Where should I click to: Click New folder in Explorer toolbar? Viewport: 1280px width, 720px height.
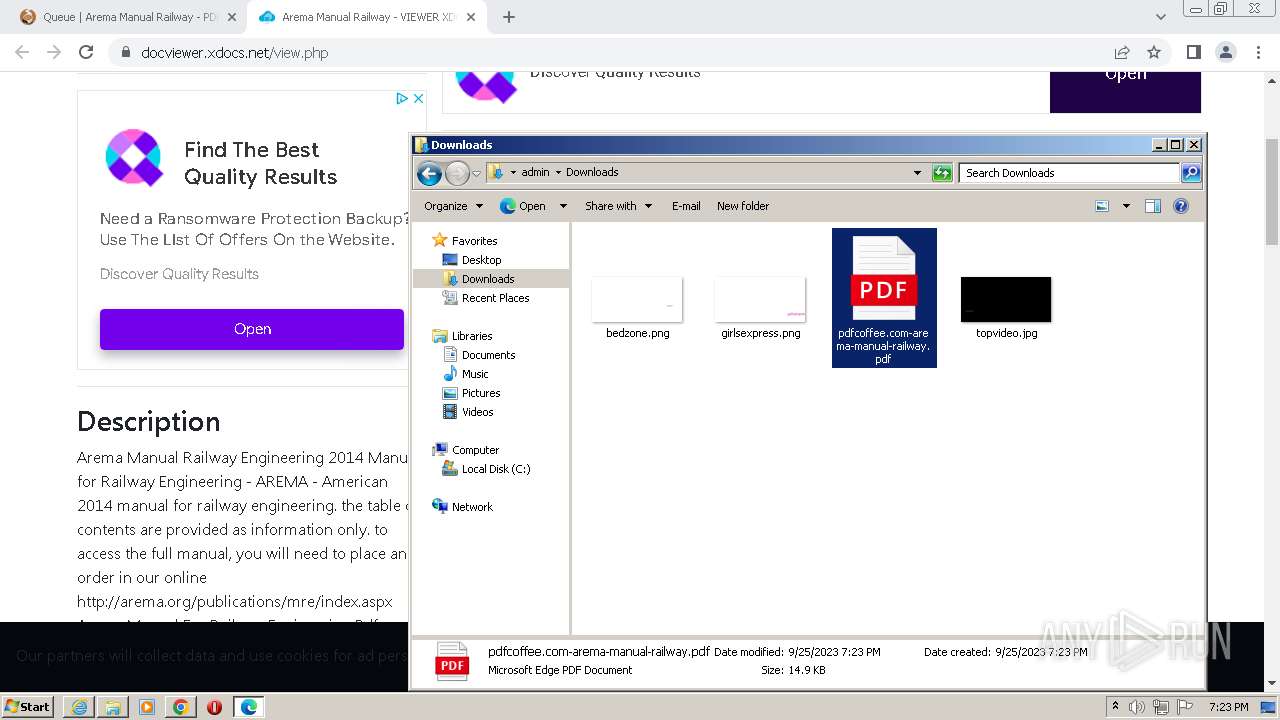(743, 206)
